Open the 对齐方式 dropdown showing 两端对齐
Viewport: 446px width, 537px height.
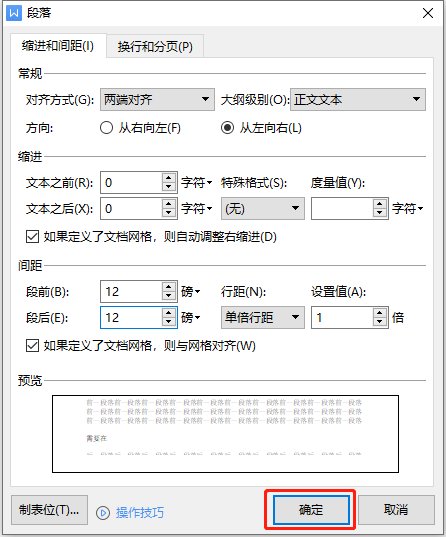point(157,100)
